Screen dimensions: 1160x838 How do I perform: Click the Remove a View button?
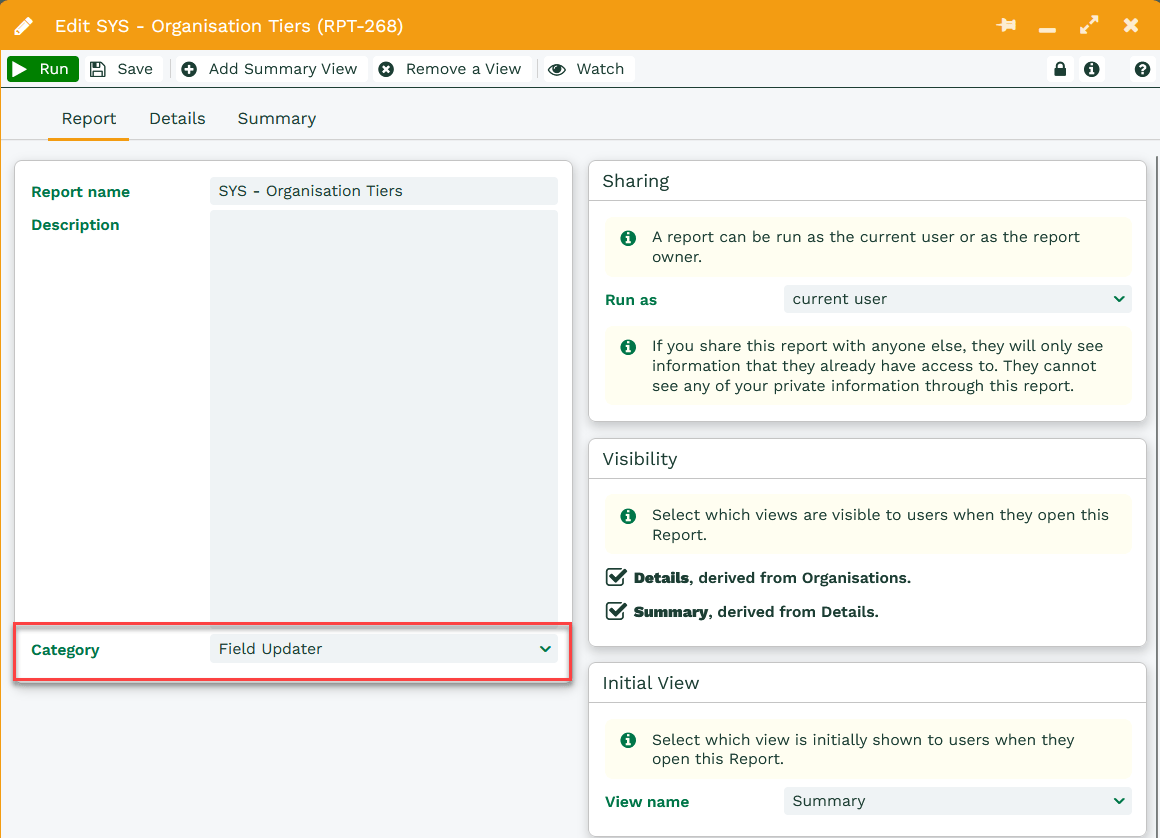451,69
